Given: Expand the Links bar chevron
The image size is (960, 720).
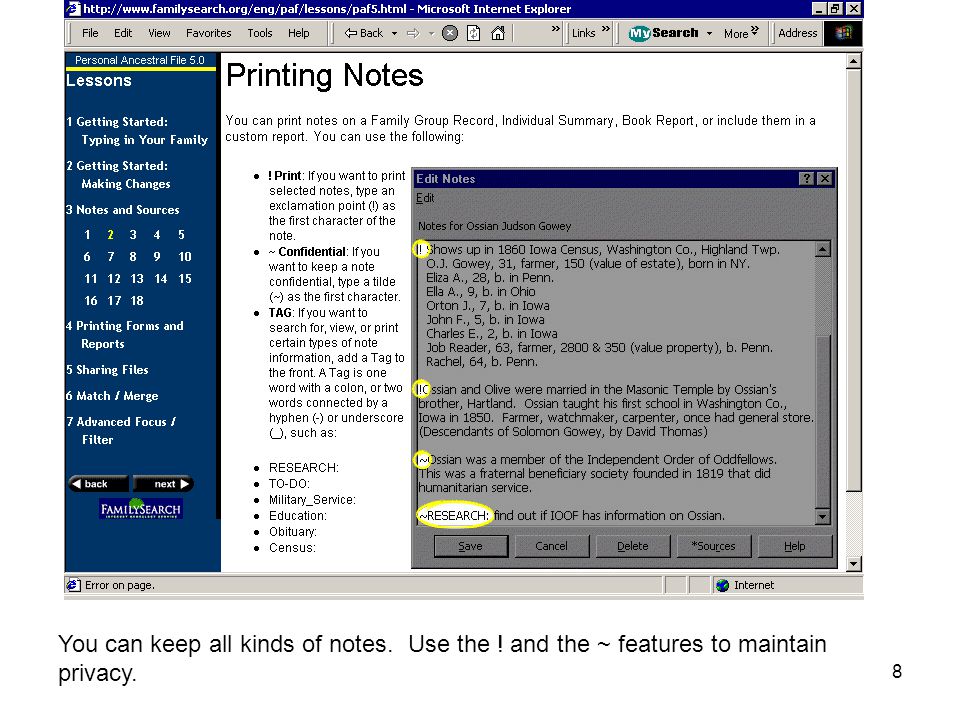Looking at the screenshot, I should (x=606, y=29).
